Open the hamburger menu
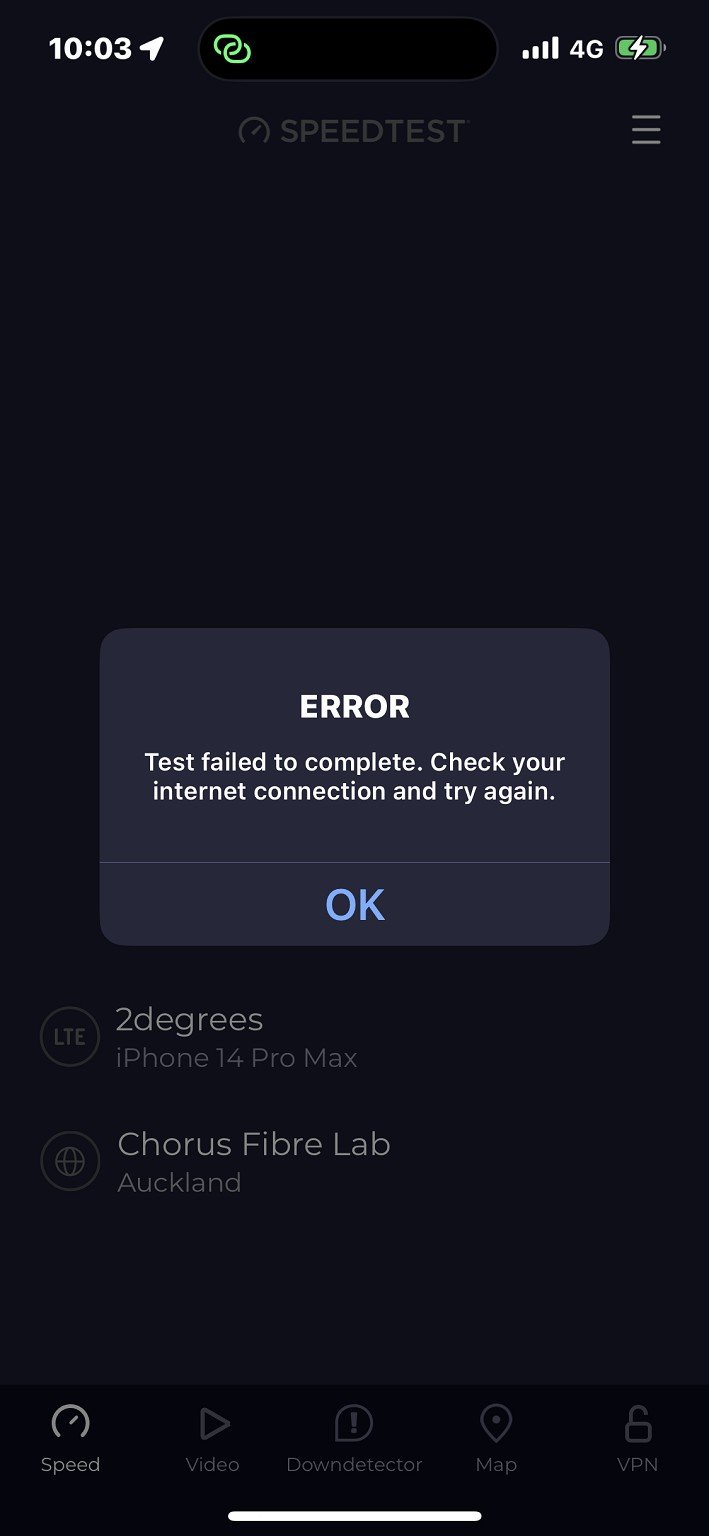 coord(646,130)
